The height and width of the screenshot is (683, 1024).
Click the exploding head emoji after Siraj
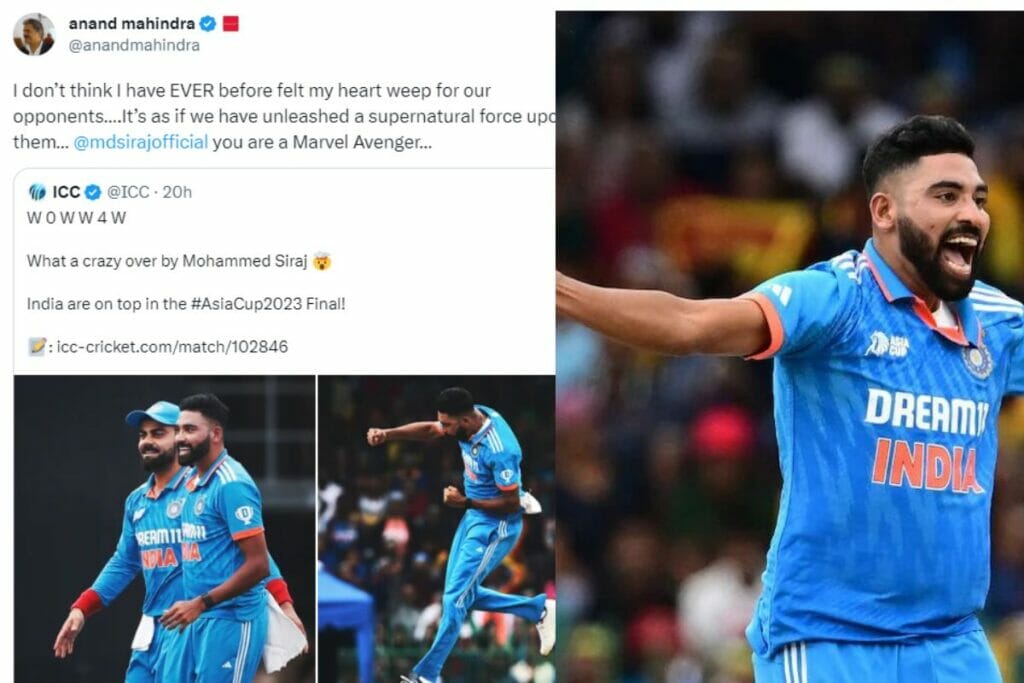[322, 261]
